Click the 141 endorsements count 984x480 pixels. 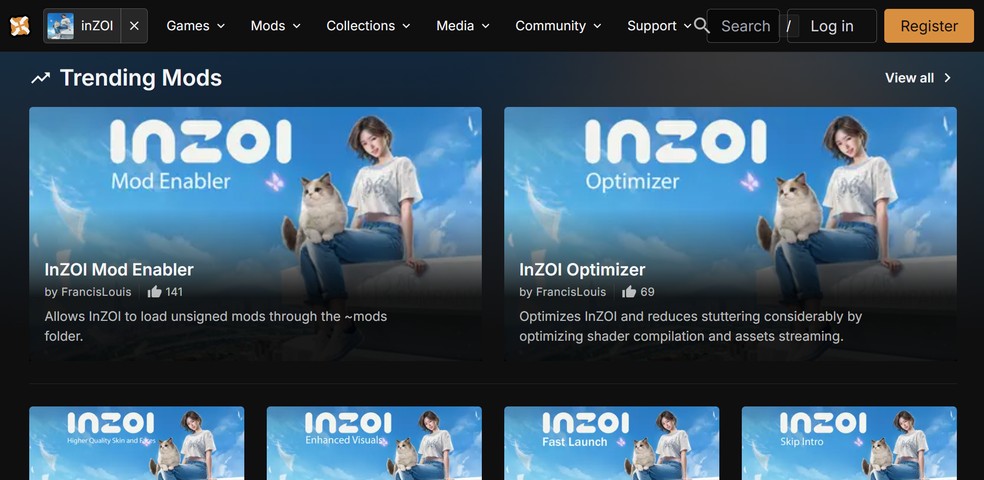pyautogui.click(x=174, y=292)
